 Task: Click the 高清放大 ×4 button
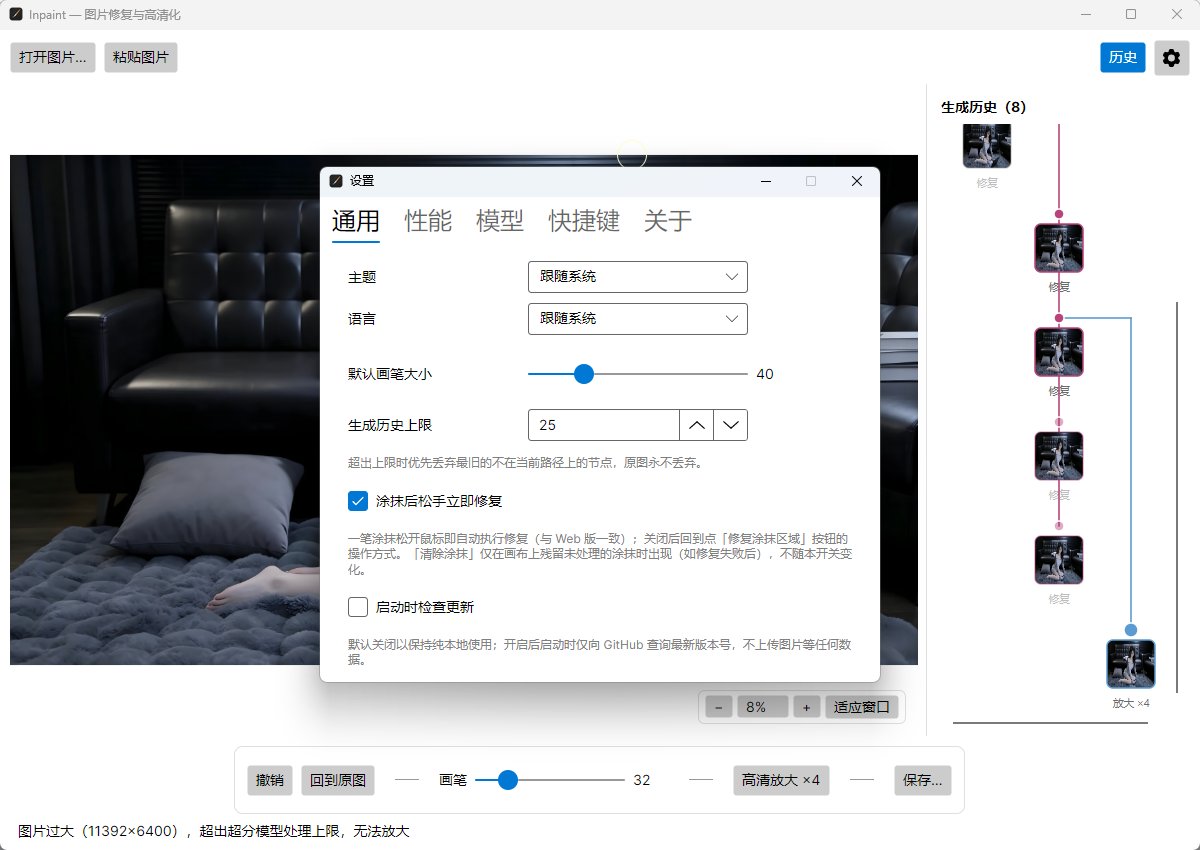point(781,780)
